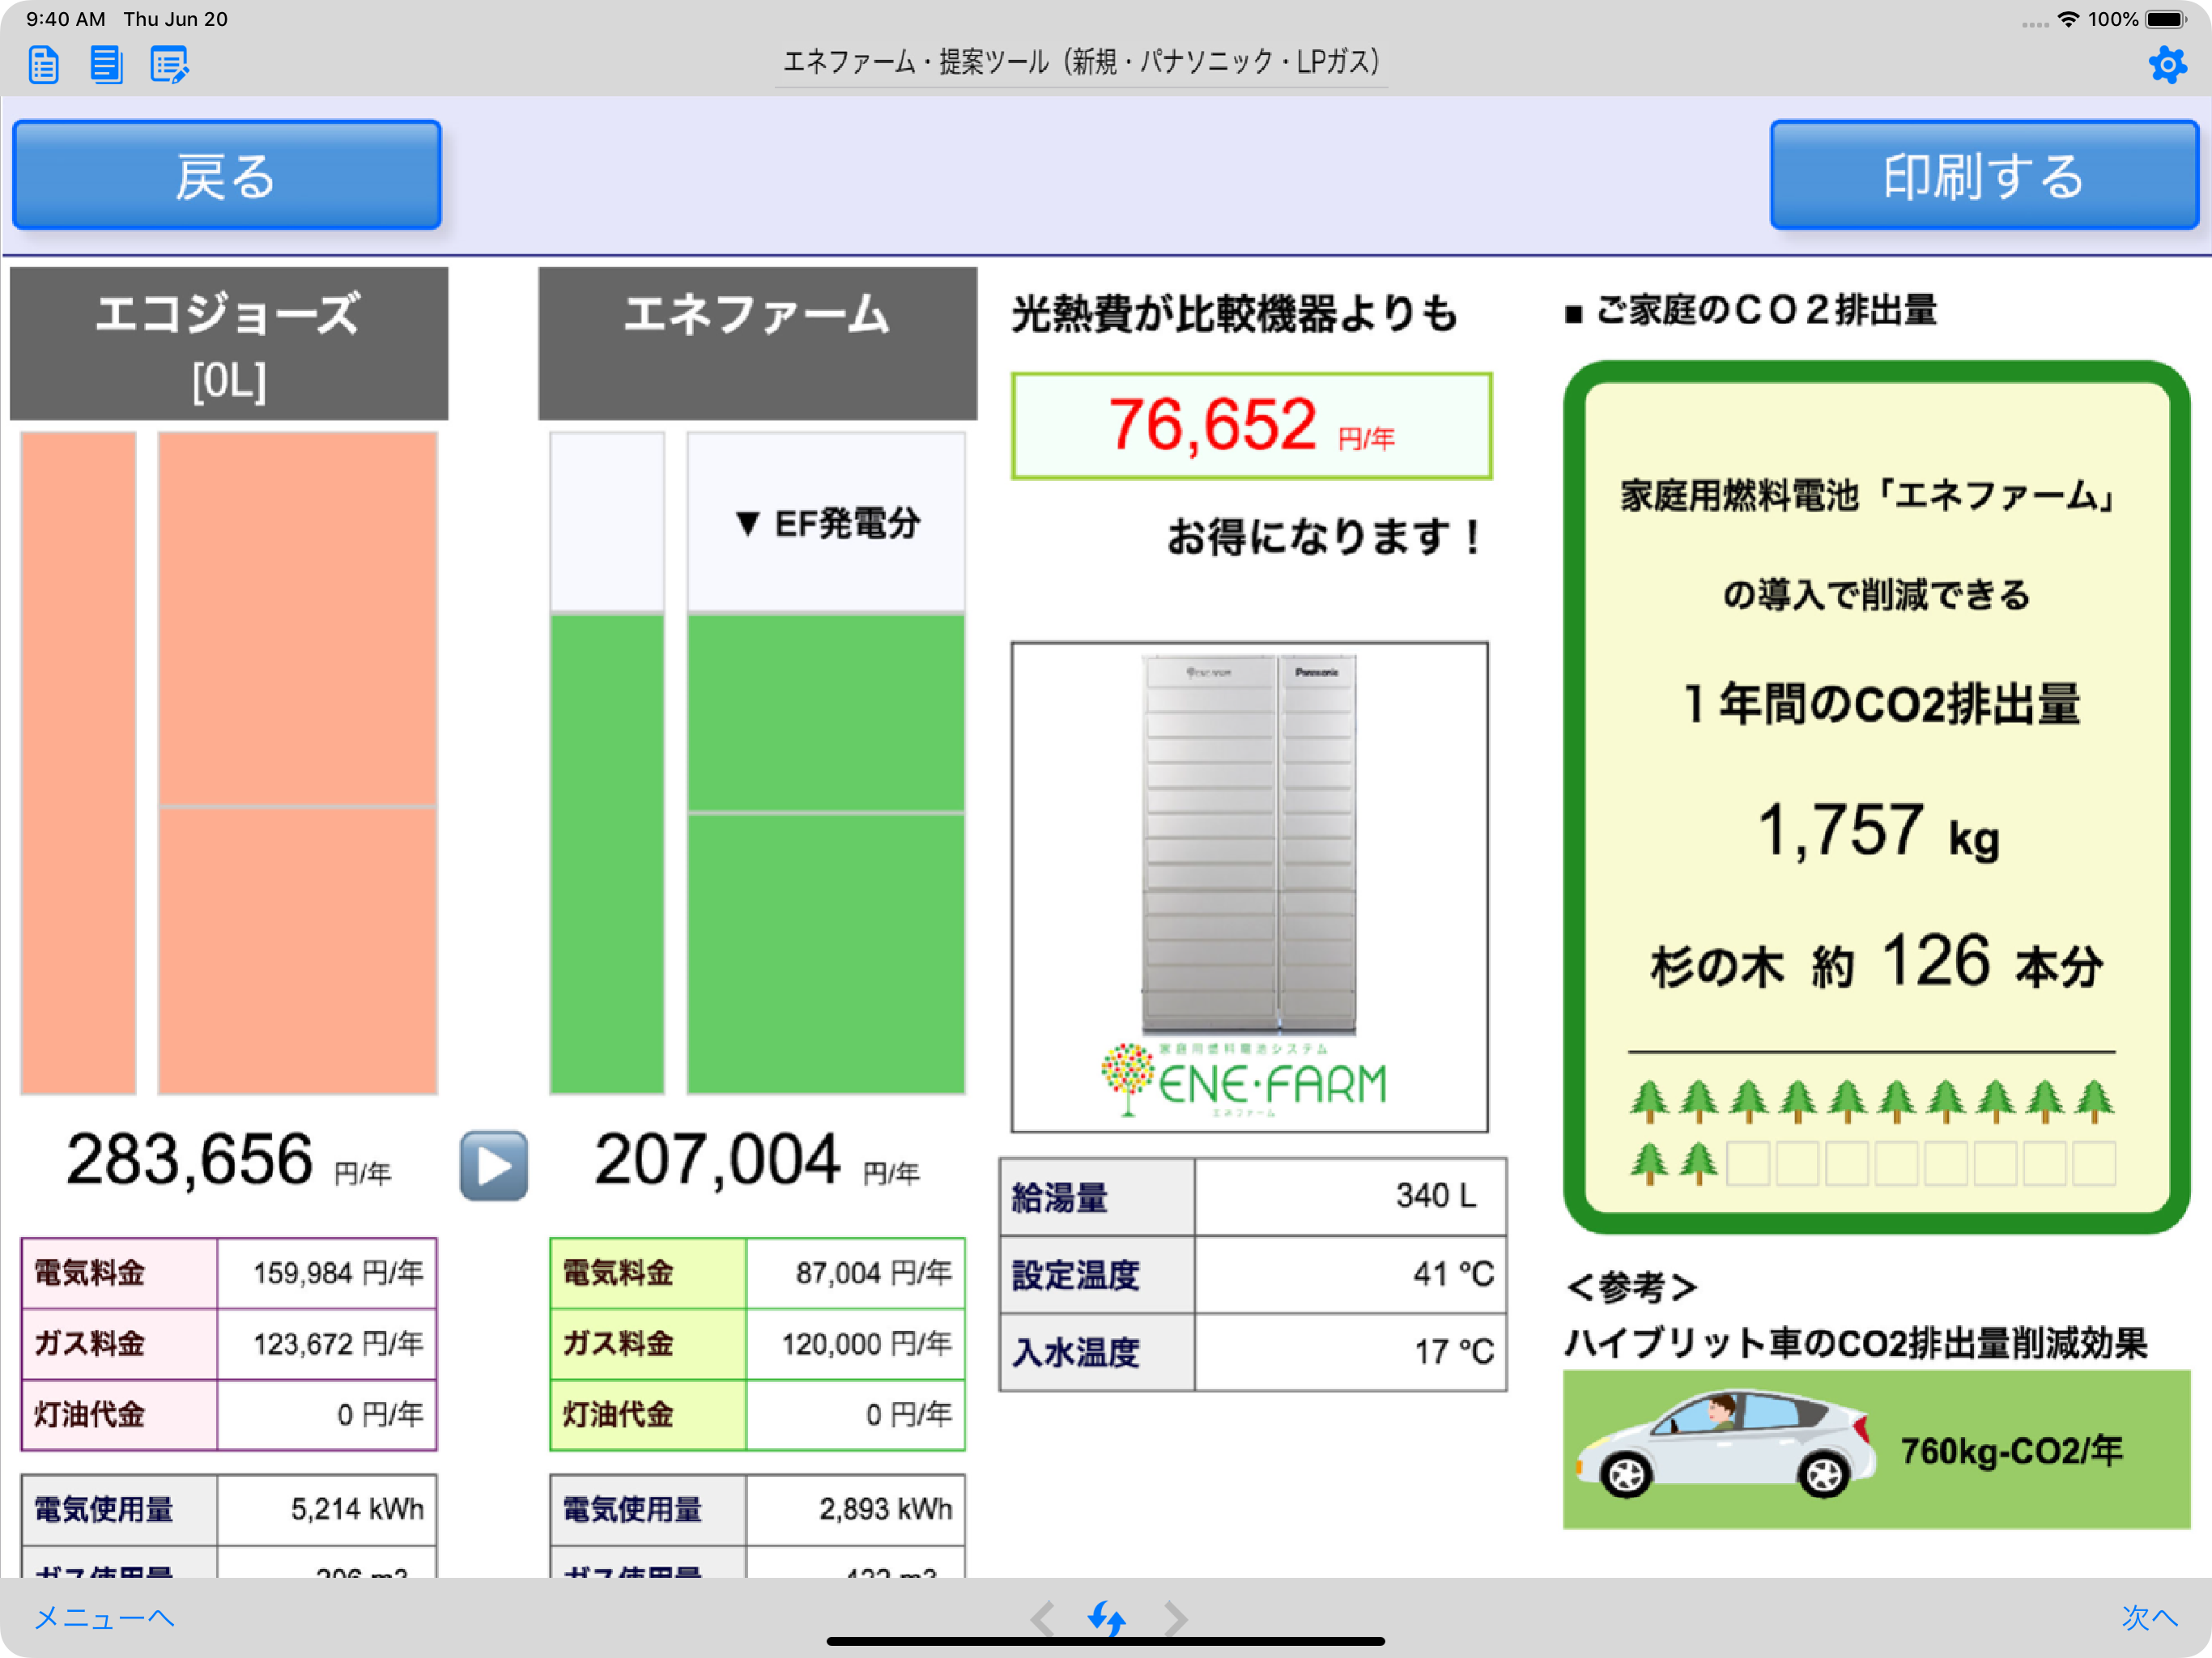Click the Wi-Fi status icon
The height and width of the screenshot is (1658, 2212).
click(2069, 19)
